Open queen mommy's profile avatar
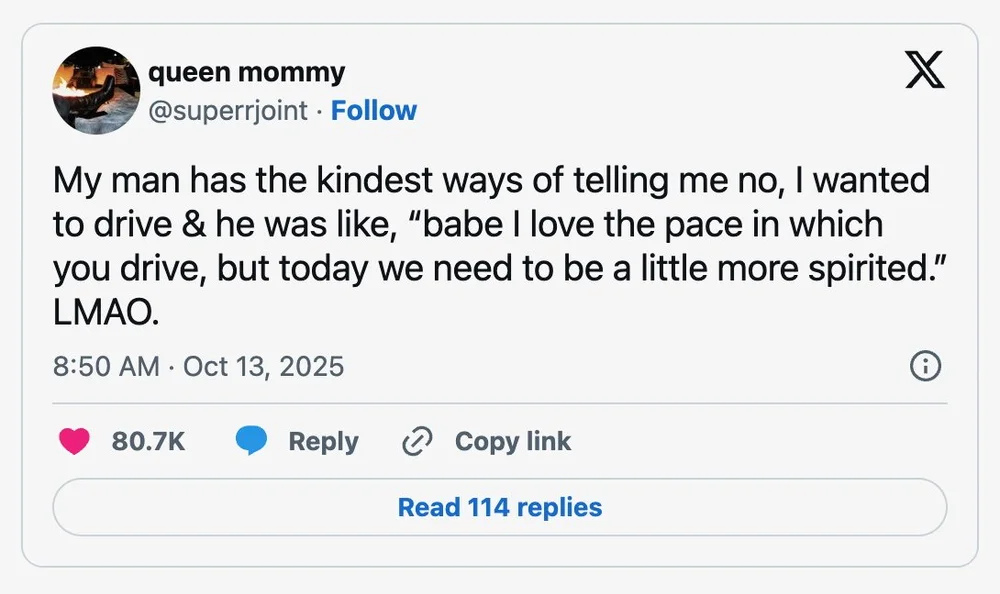The width and height of the screenshot is (1000, 594). [94, 90]
